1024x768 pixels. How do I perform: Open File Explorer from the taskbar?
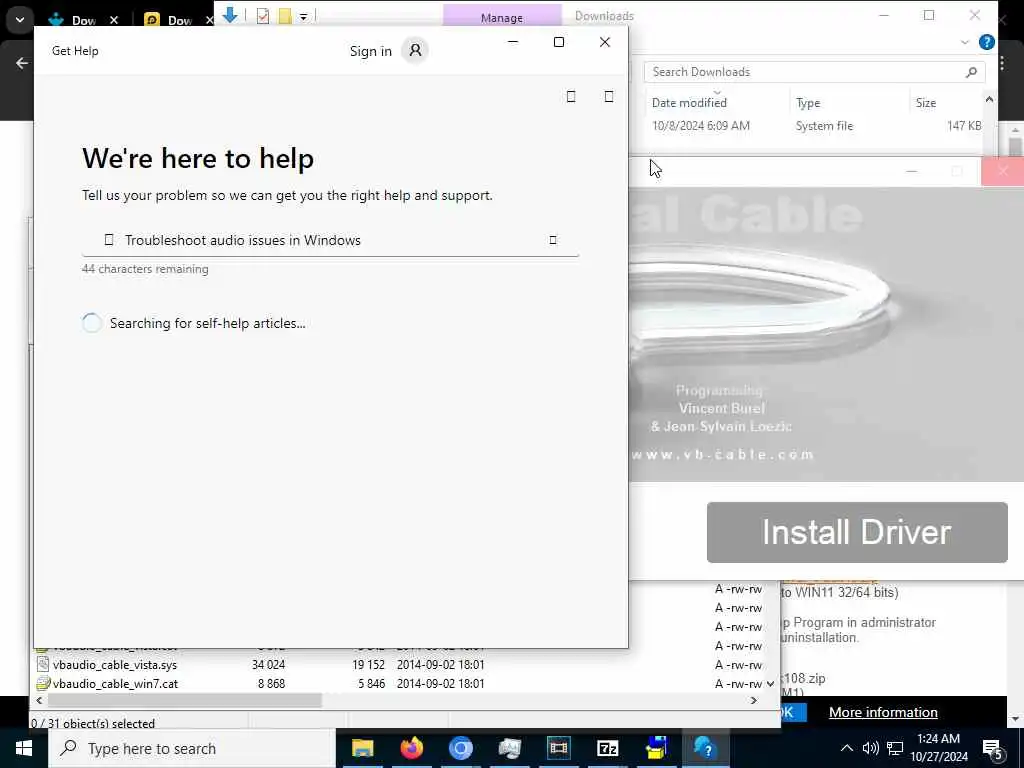coord(362,748)
